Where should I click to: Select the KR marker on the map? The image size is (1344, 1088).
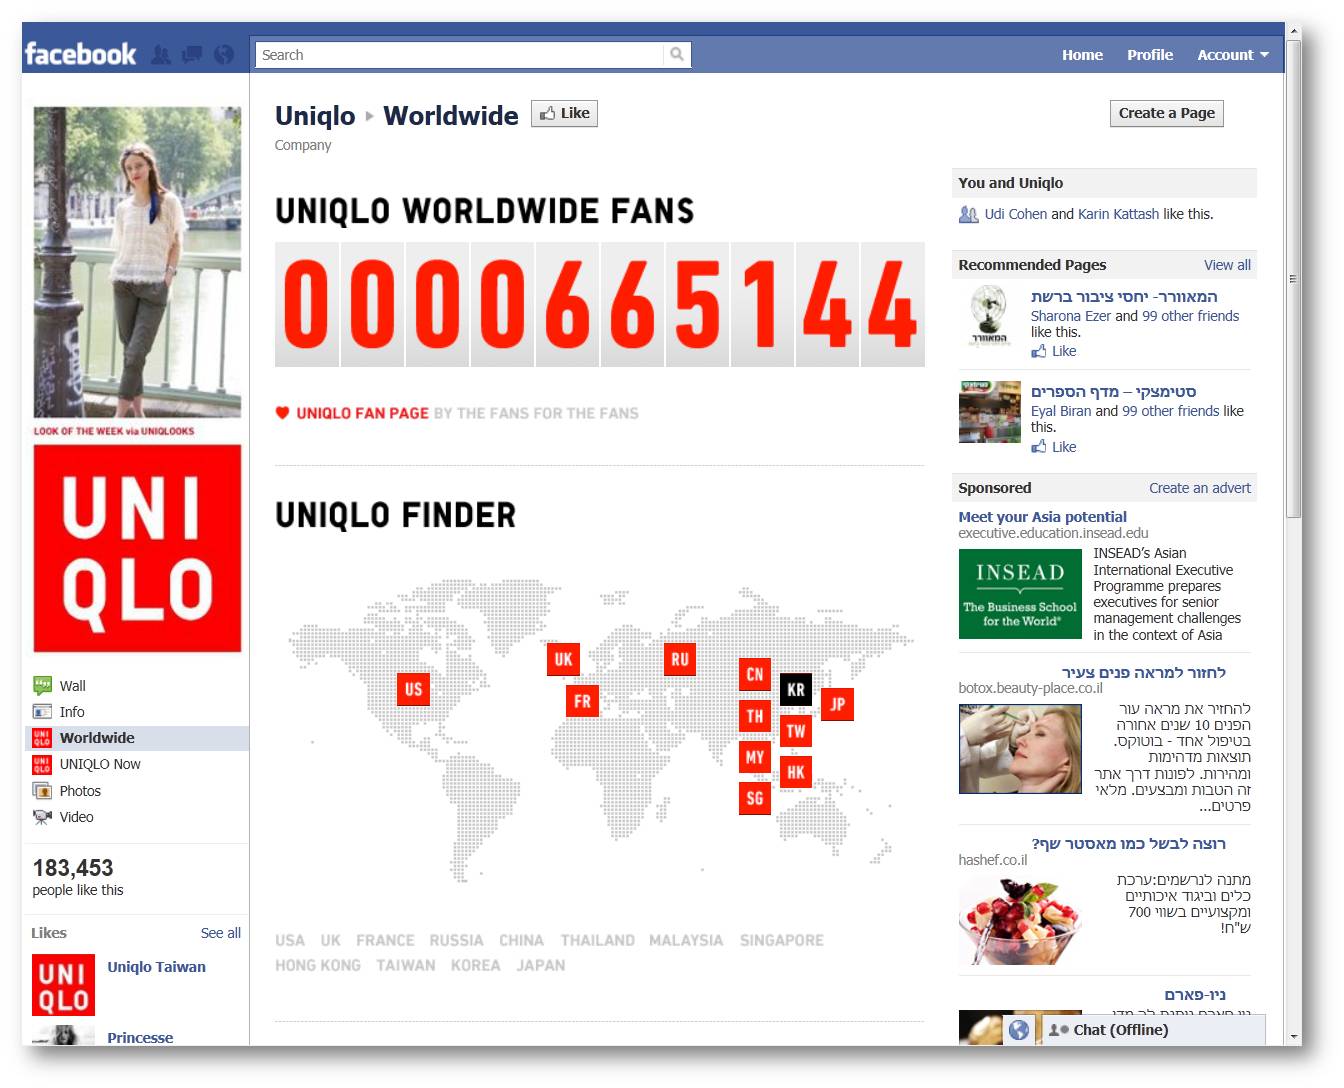(796, 689)
